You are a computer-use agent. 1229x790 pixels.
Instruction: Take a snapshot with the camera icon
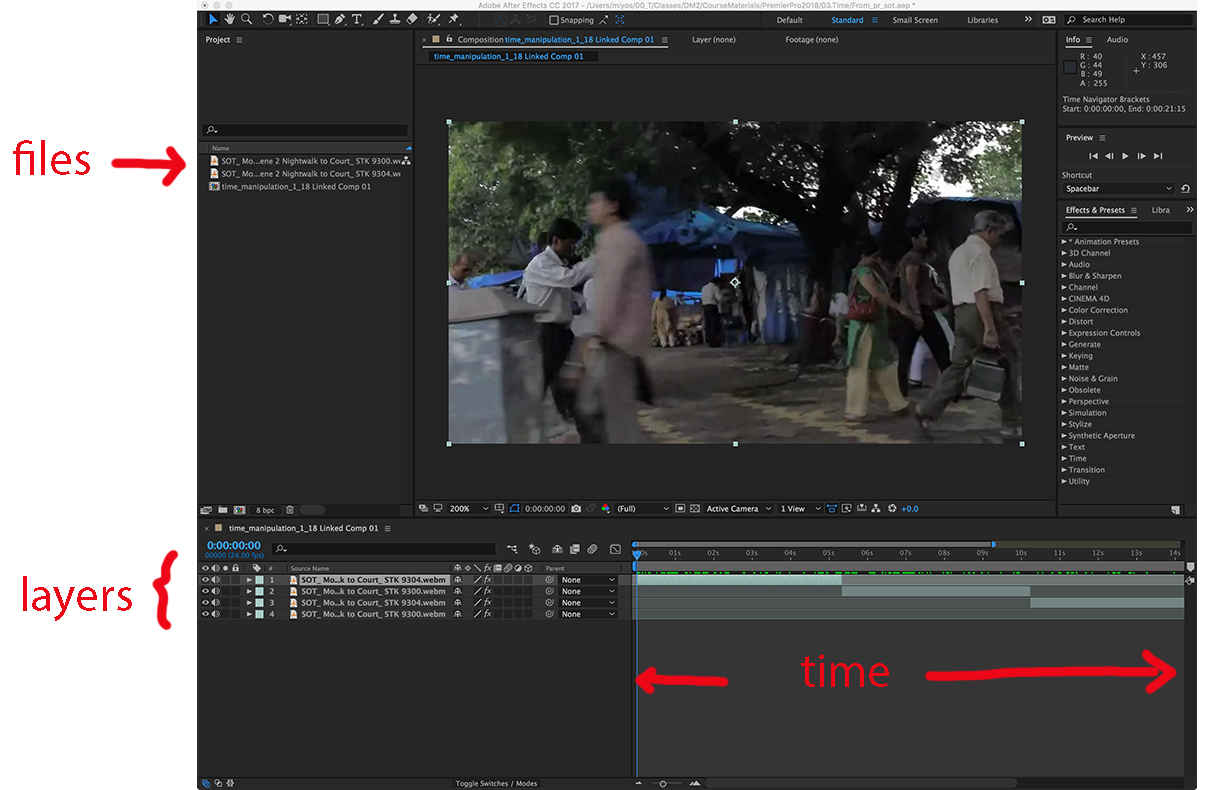pos(575,509)
